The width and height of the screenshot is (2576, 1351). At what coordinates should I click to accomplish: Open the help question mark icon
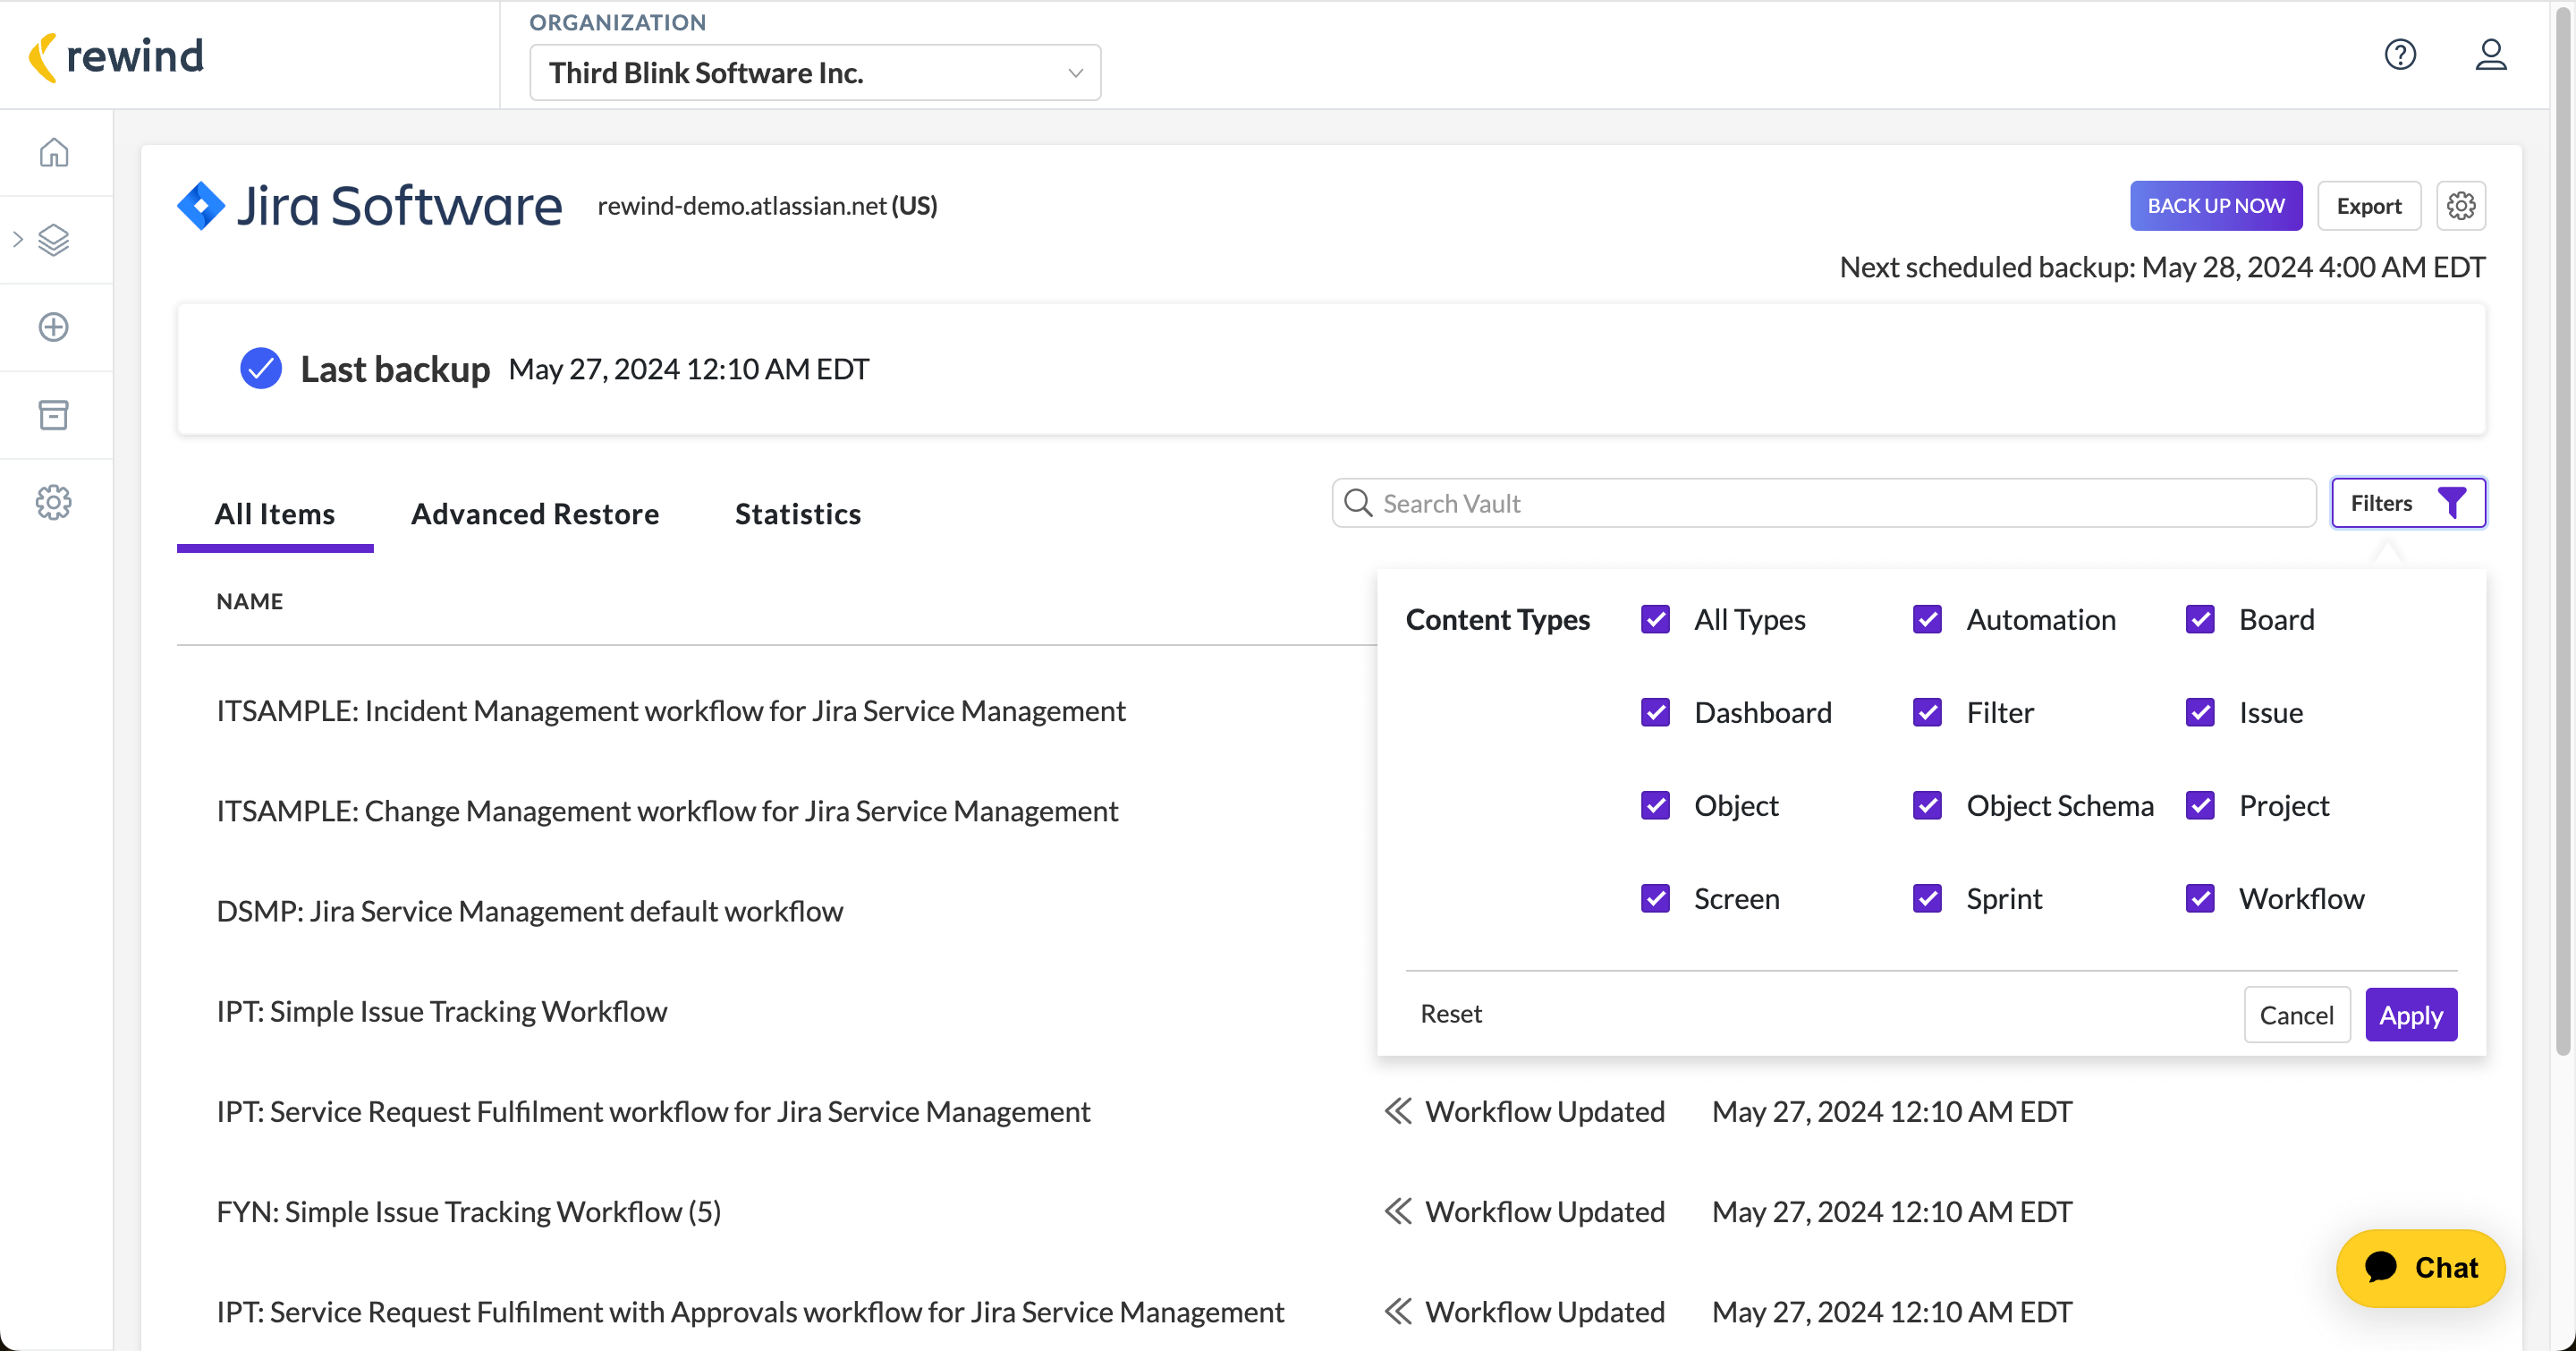pyautogui.click(x=2400, y=54)
